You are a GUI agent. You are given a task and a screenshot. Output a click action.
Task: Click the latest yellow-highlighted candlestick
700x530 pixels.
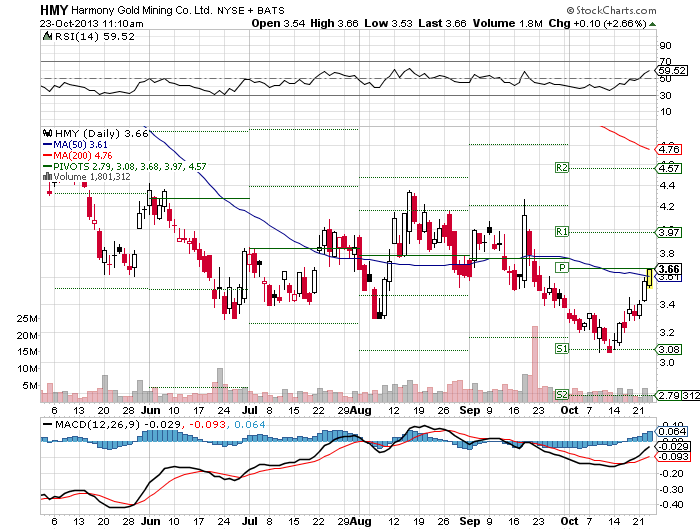650,278
